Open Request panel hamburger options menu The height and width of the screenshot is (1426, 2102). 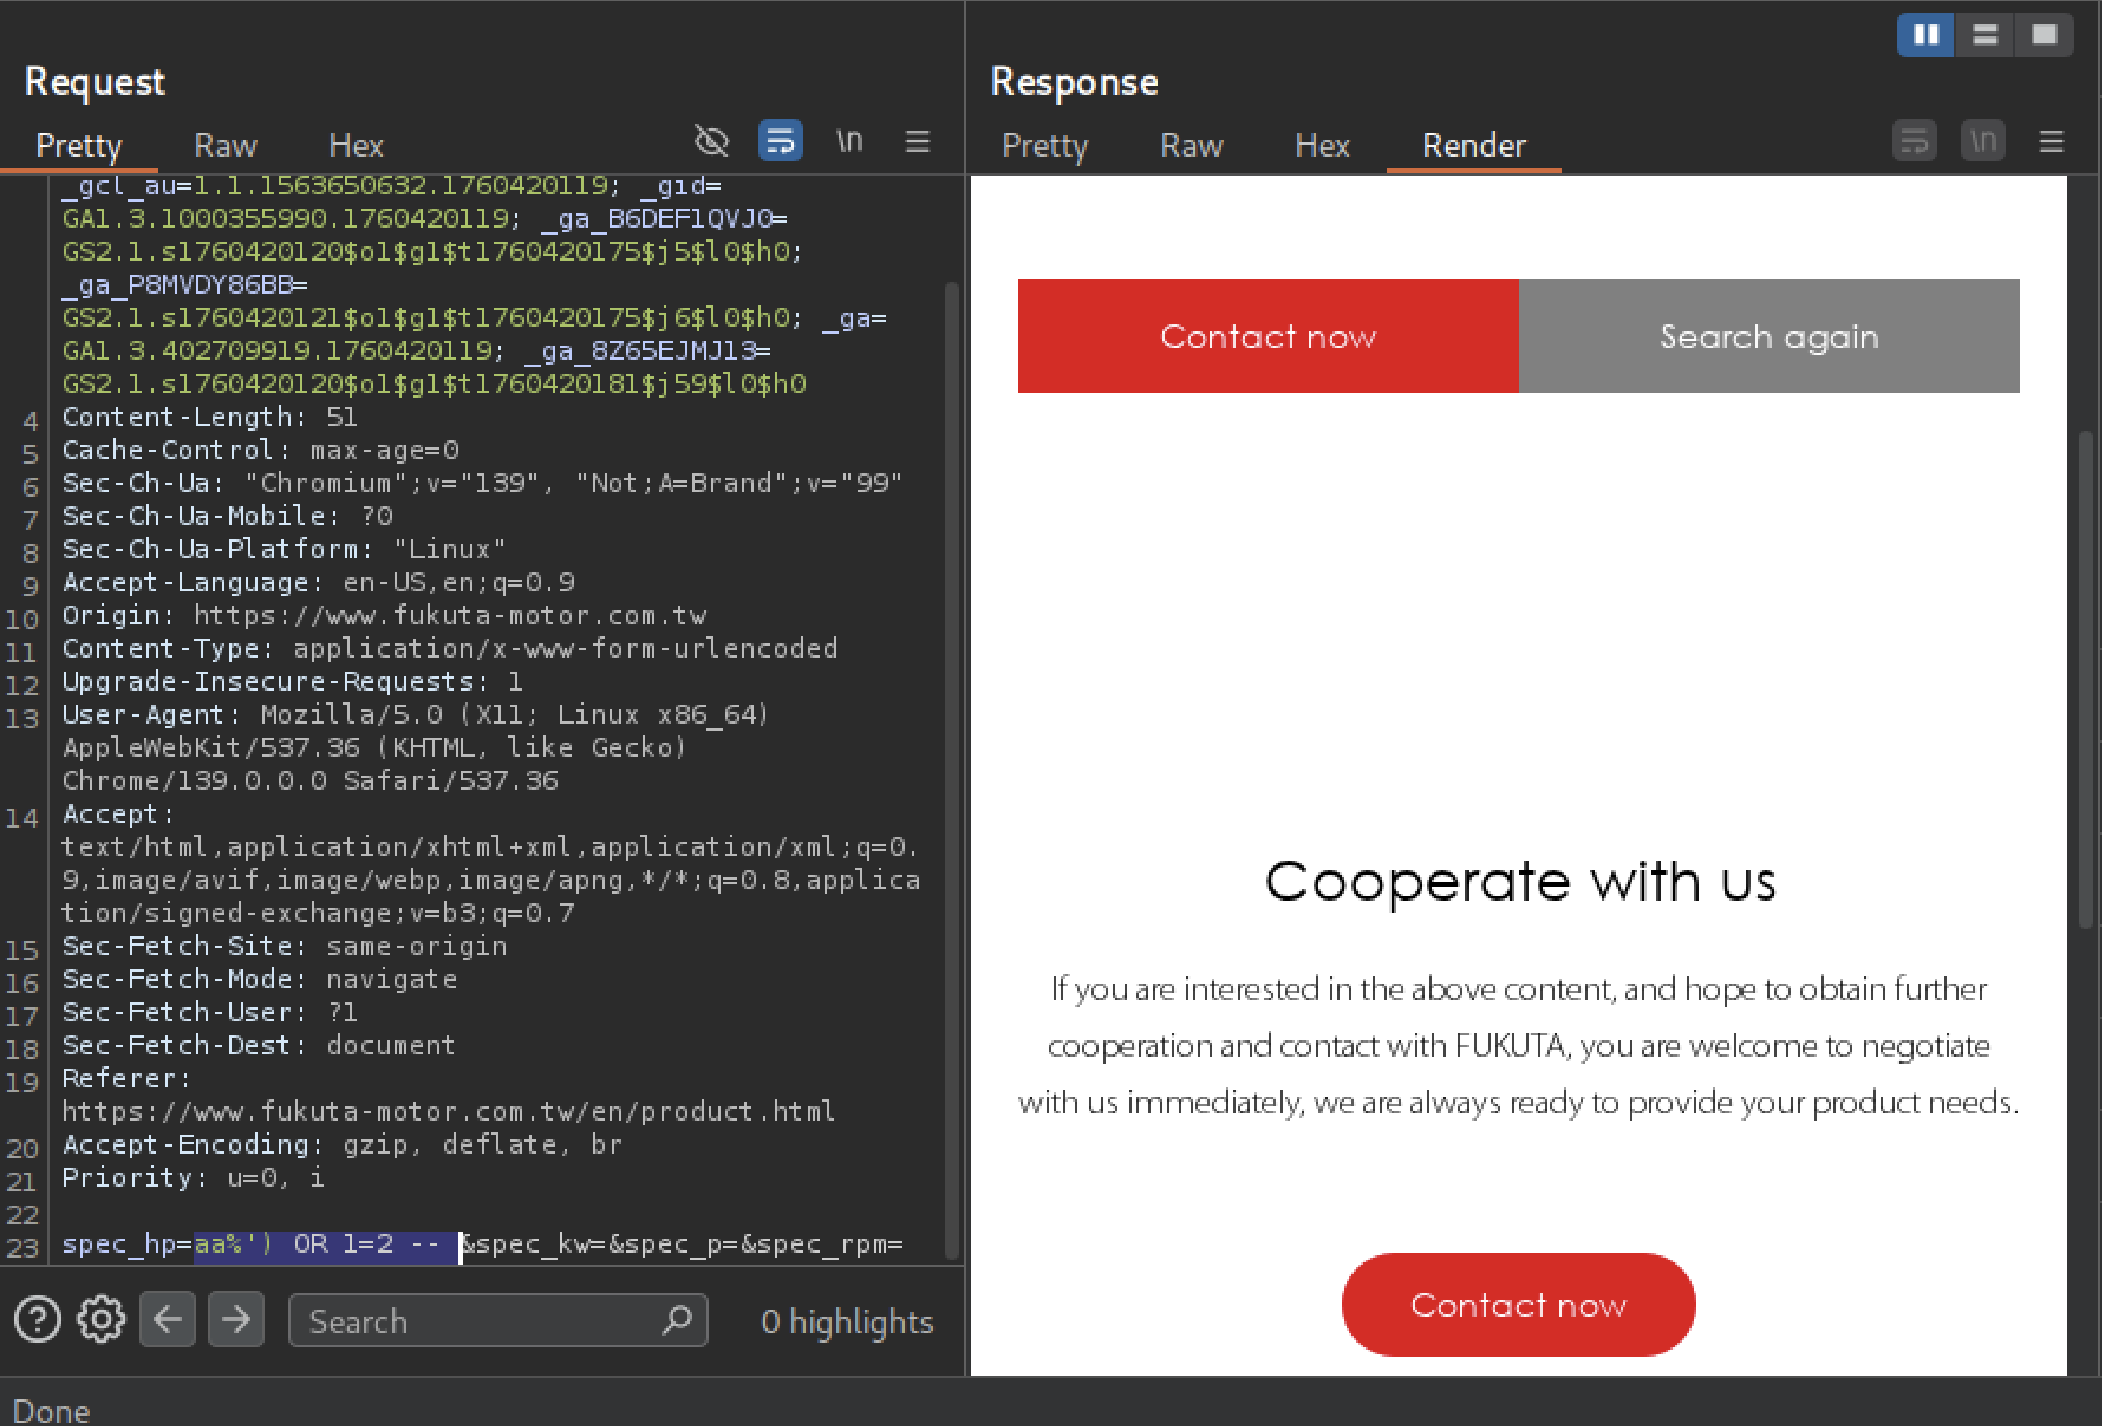918,142
